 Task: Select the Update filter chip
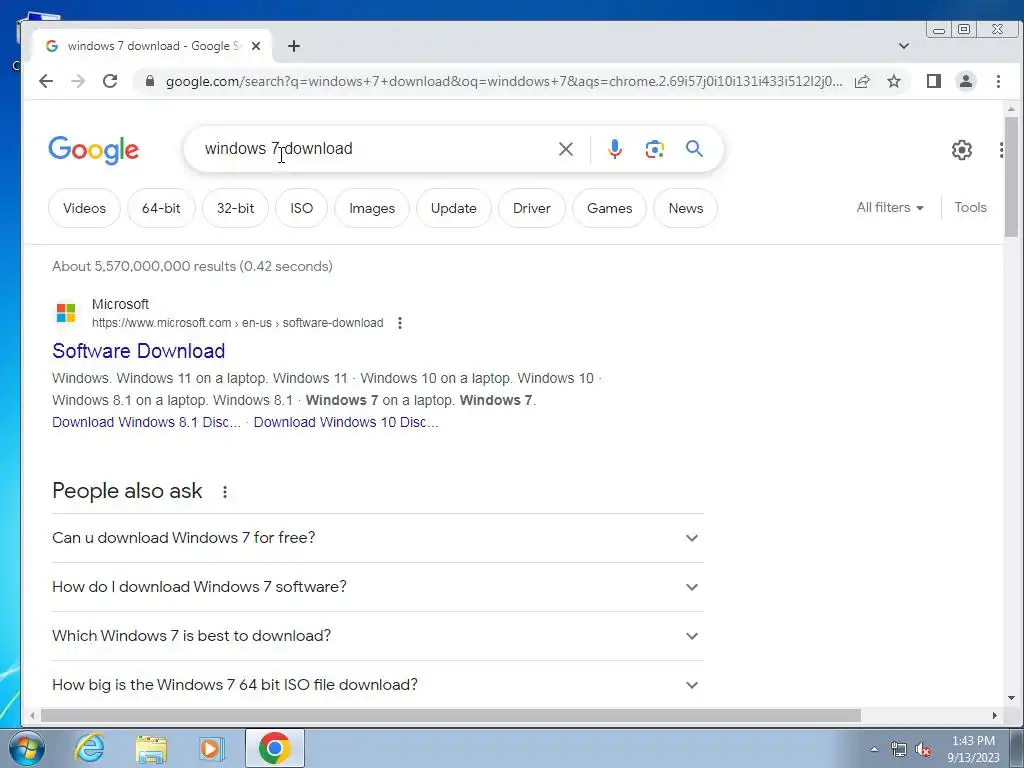tap(454, 208)
